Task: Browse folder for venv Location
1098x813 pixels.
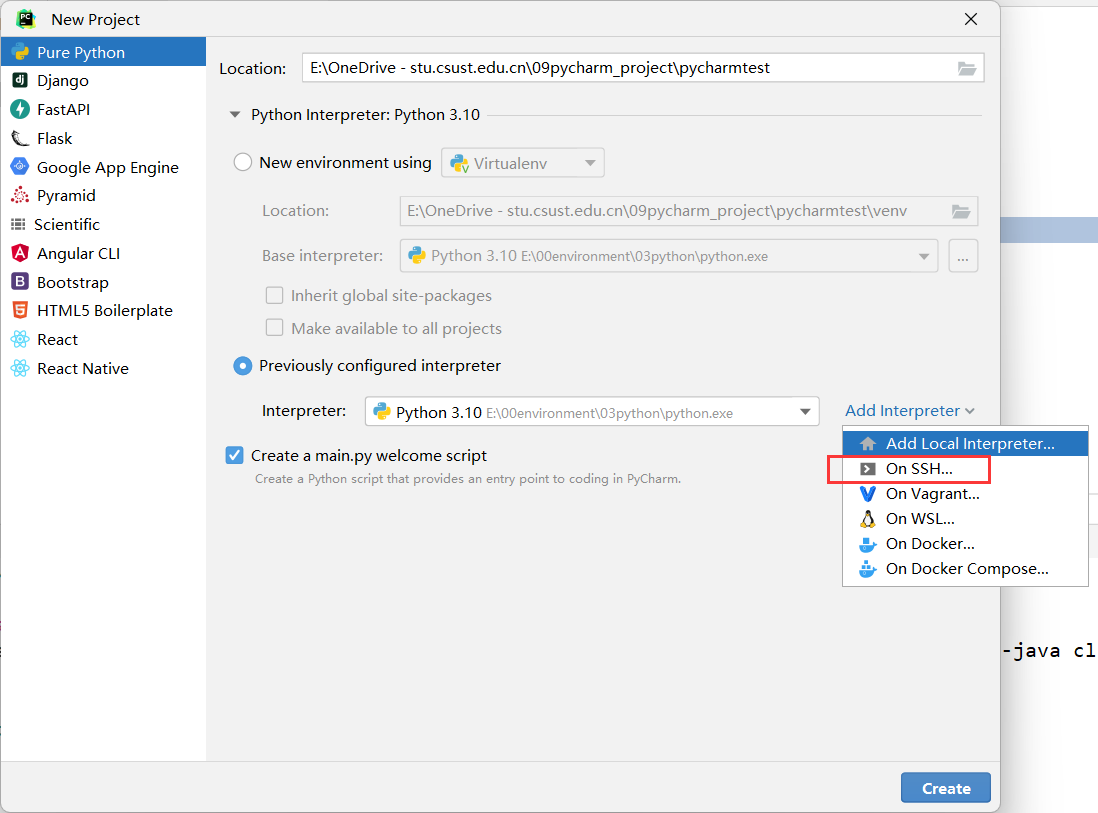Action: (961, 211)
